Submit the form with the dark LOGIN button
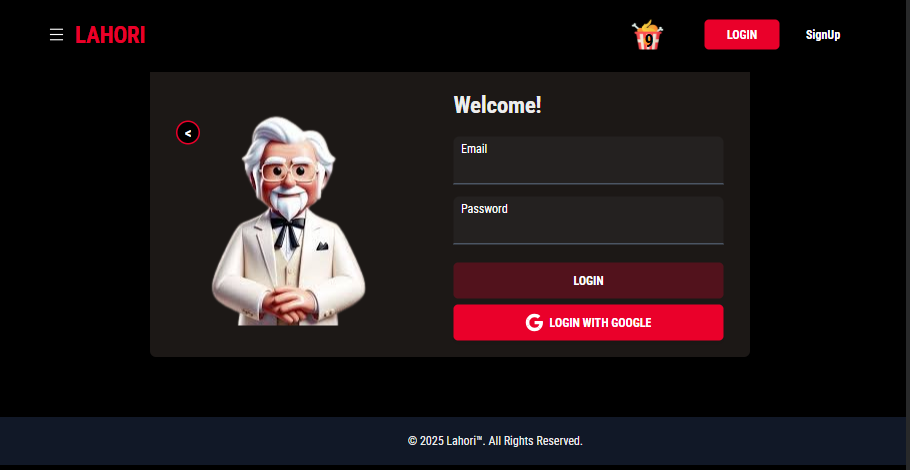This screenshot has height=470, width=910. click(x=588, y=281)
